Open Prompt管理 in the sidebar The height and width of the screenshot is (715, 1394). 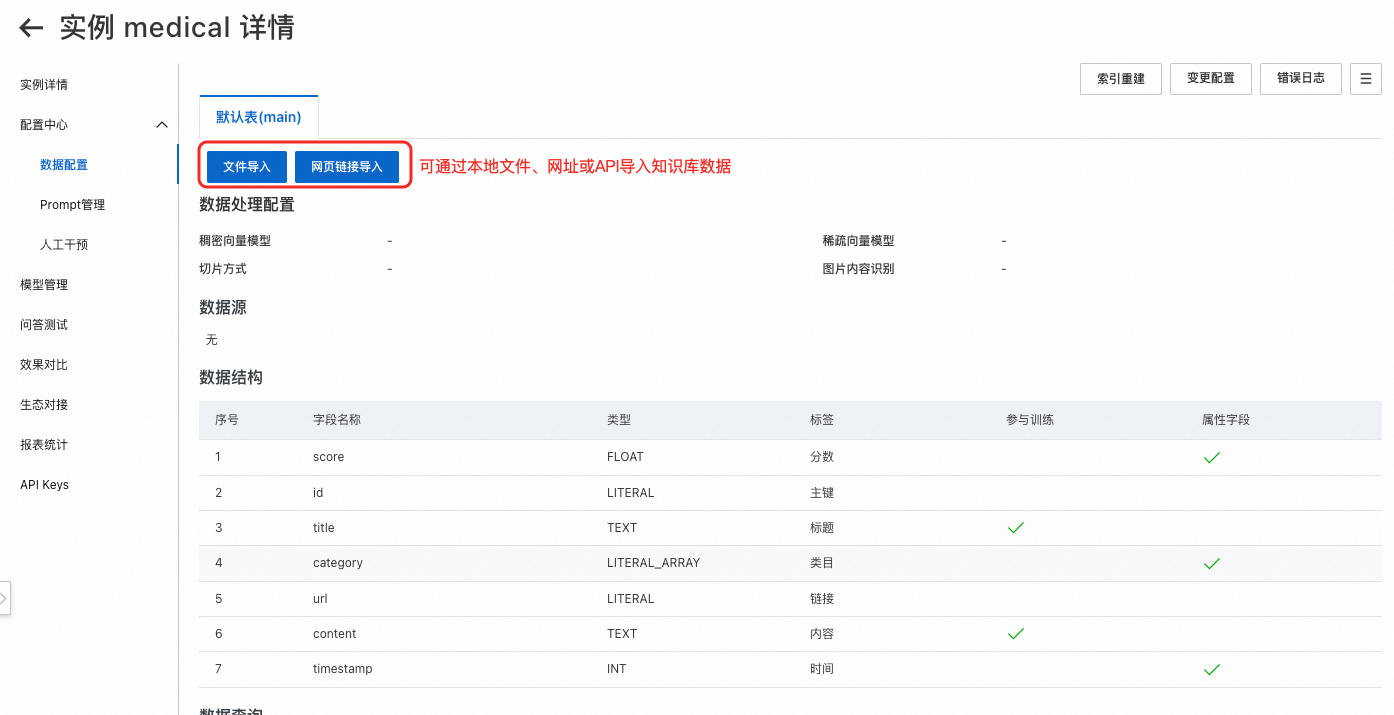click(72, 205)
